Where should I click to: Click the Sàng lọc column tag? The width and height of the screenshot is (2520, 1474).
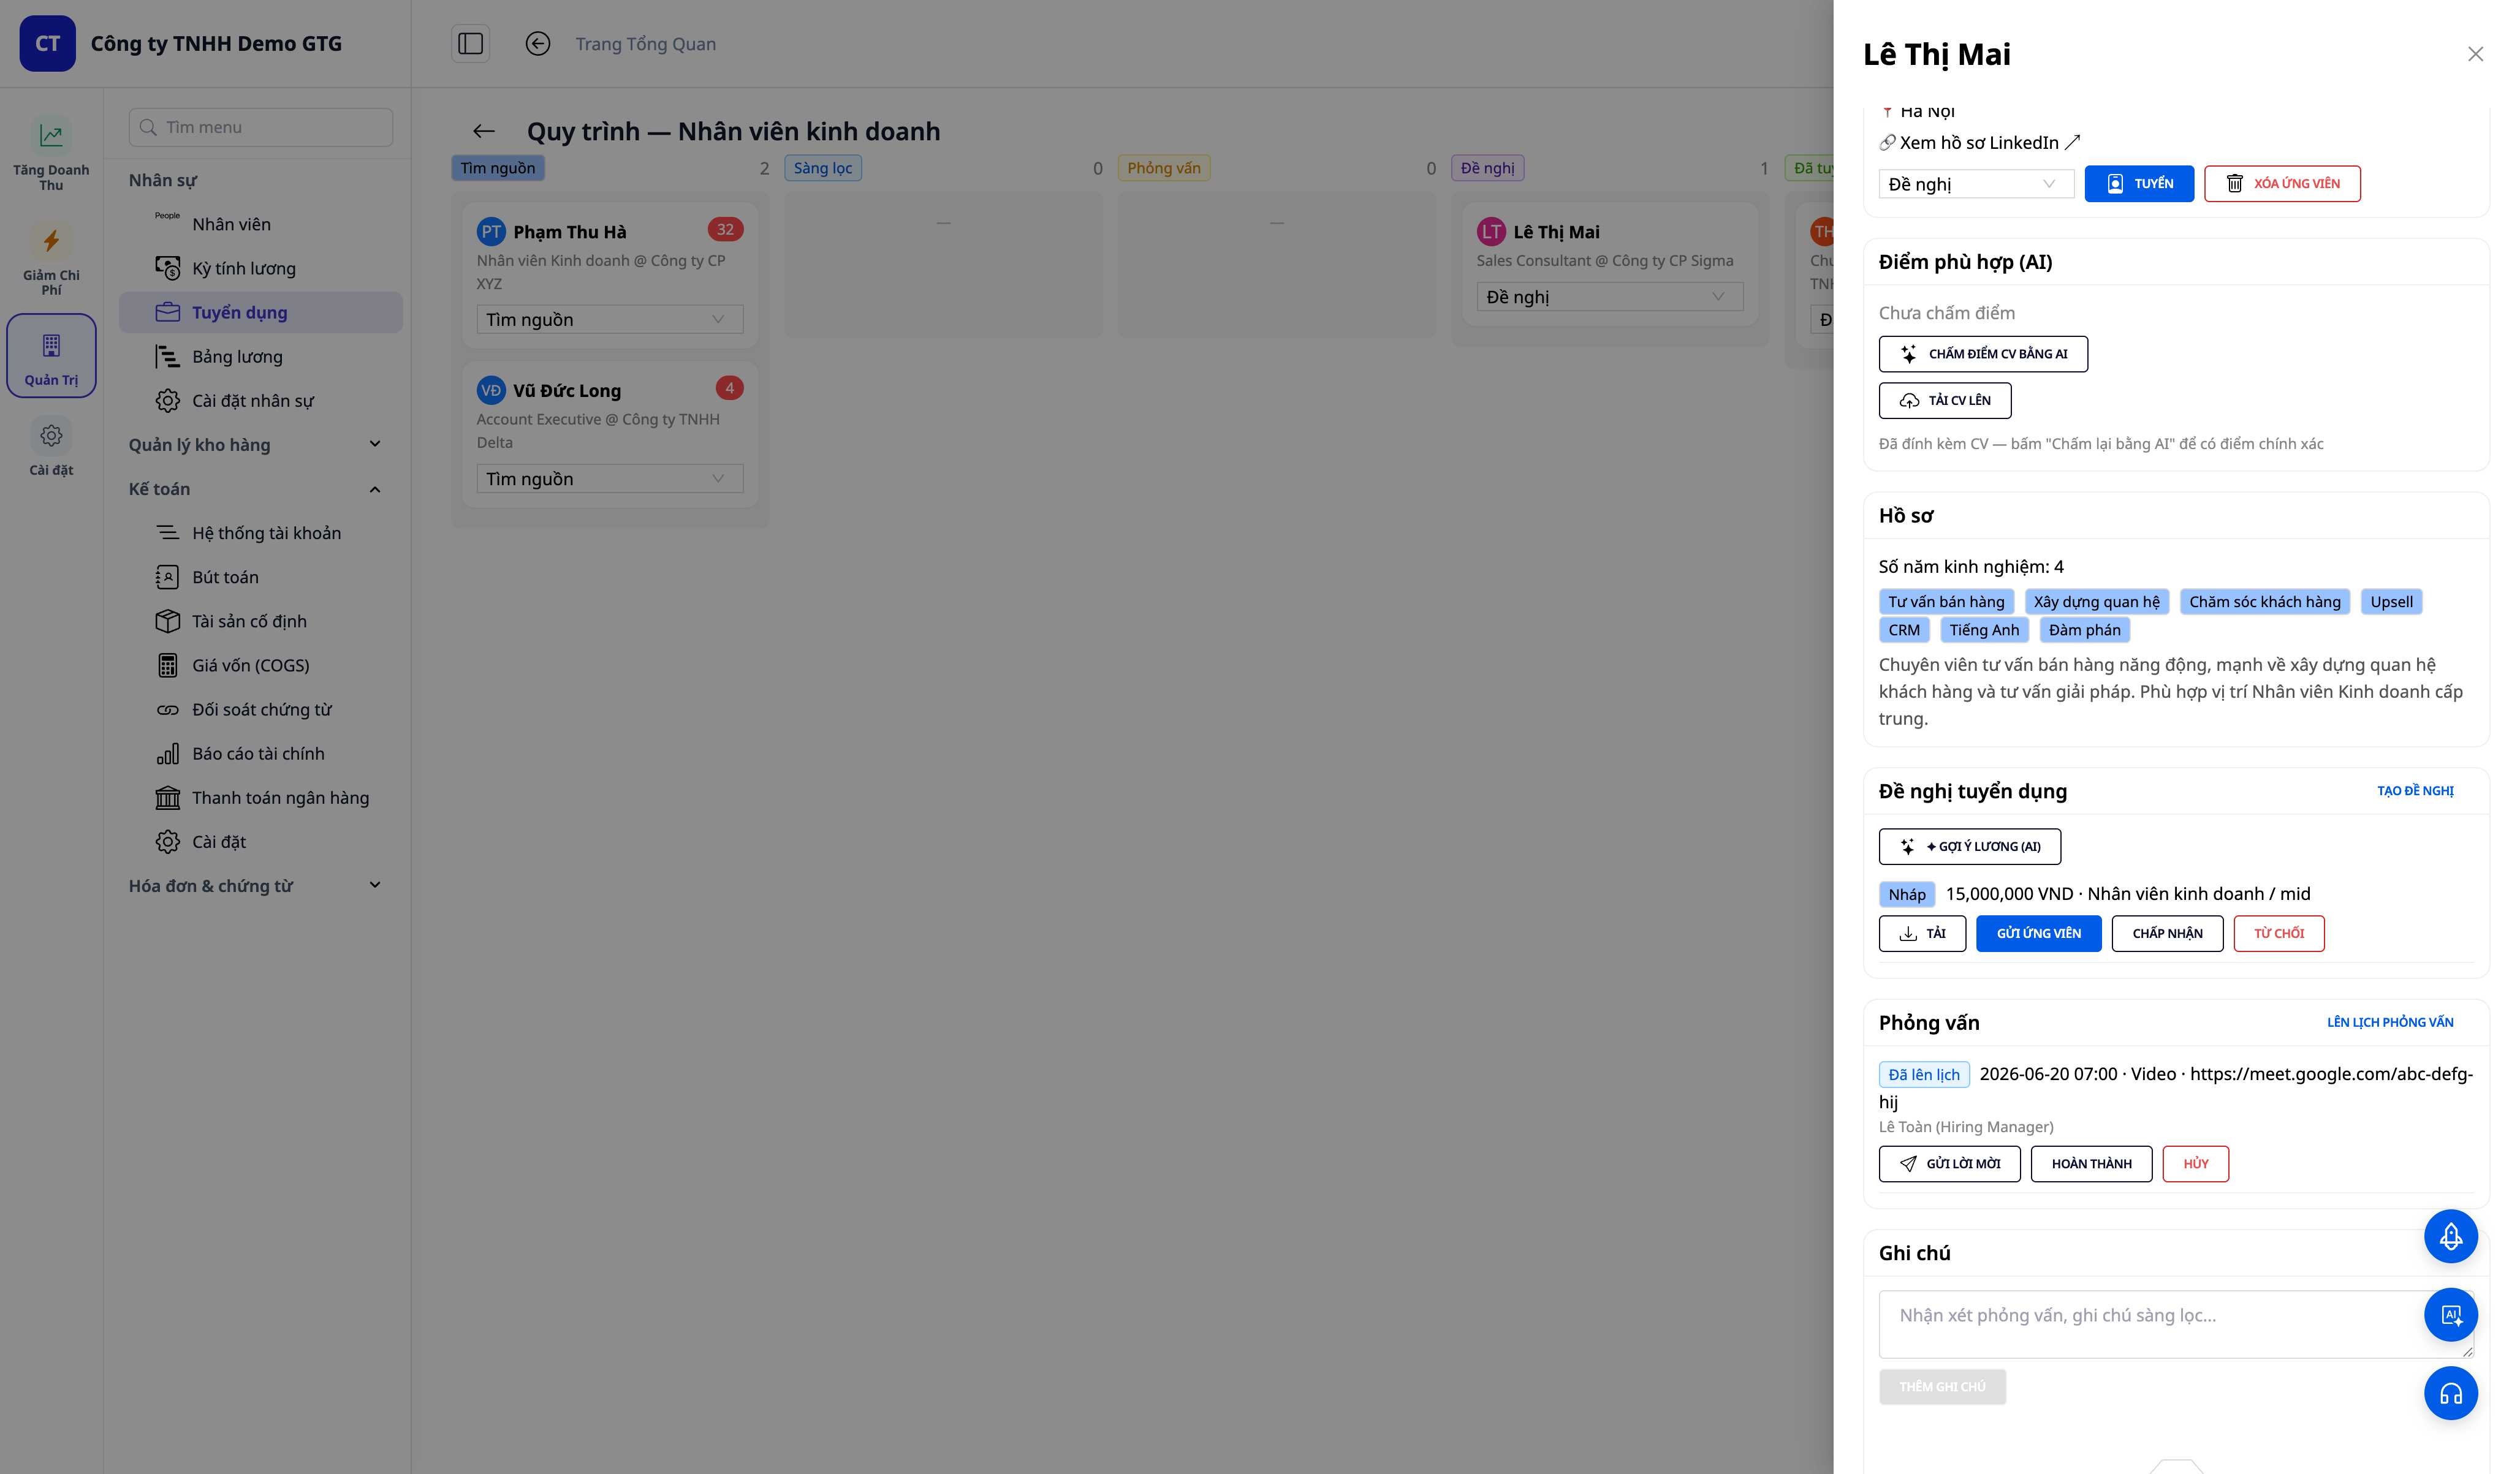(x=823, y=168)
